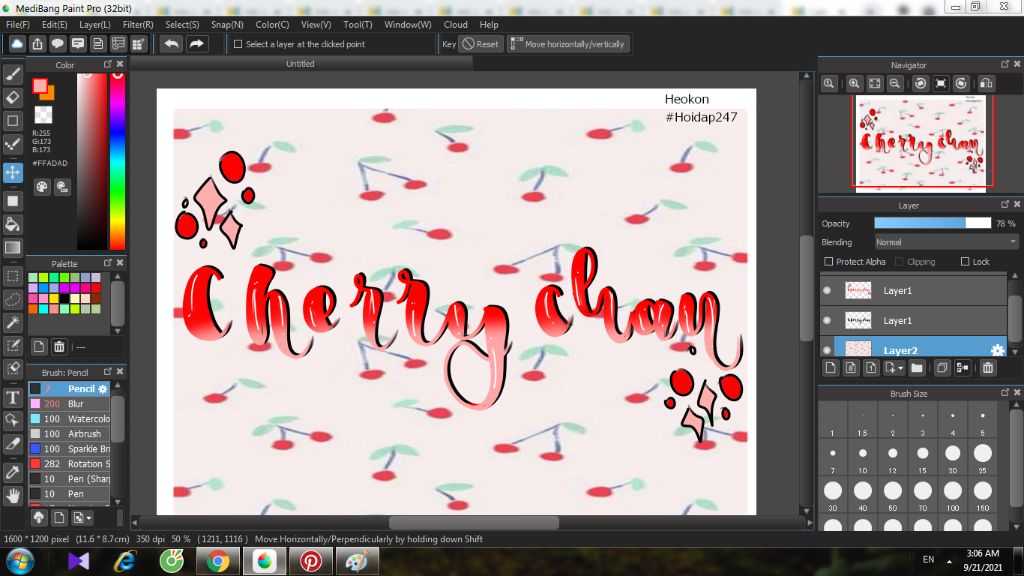Viewport: 1024px width, 576px height.
Task: Select the Hand tool
Action: coord(12,496)
